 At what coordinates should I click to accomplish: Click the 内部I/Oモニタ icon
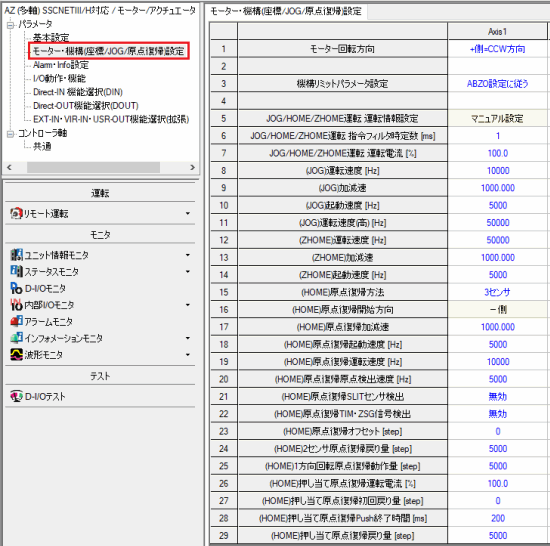(16, 305)
